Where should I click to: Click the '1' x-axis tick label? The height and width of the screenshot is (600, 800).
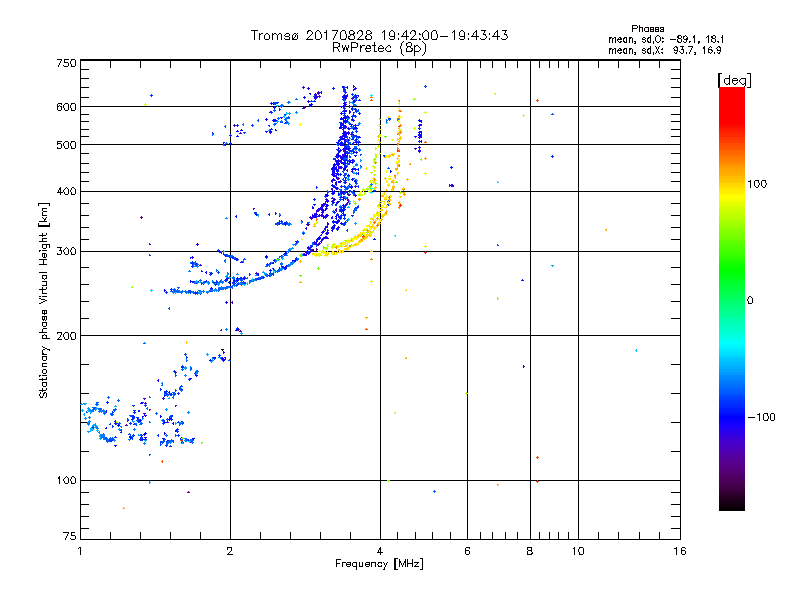point(80,551)
